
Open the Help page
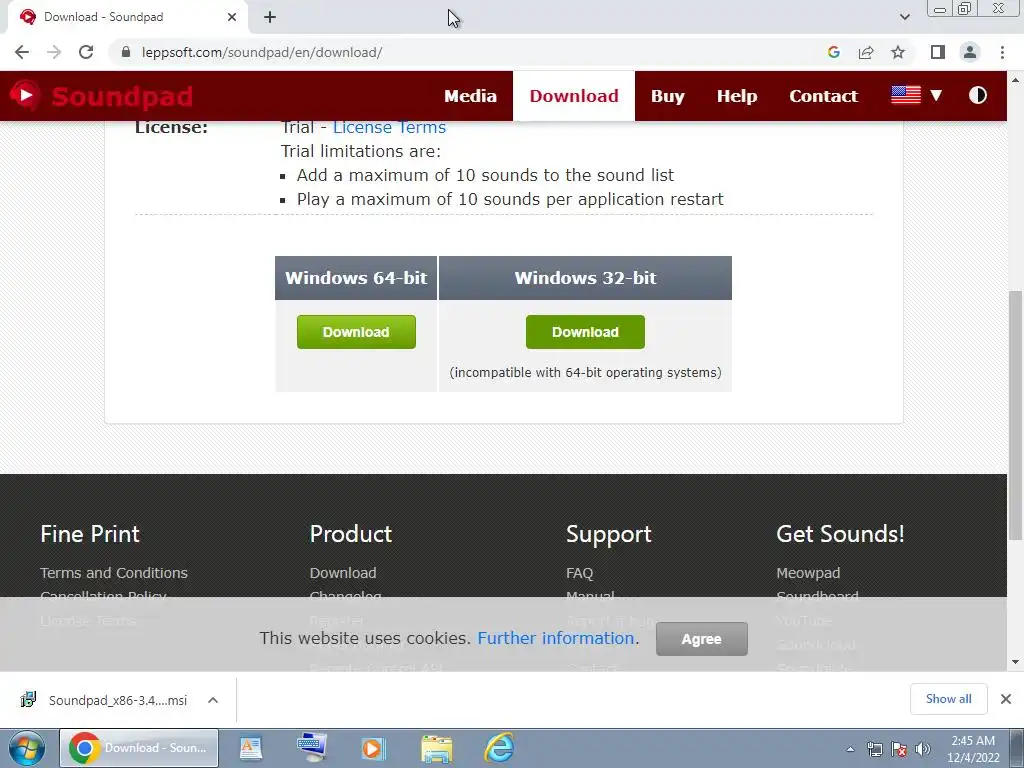(737, 96)
